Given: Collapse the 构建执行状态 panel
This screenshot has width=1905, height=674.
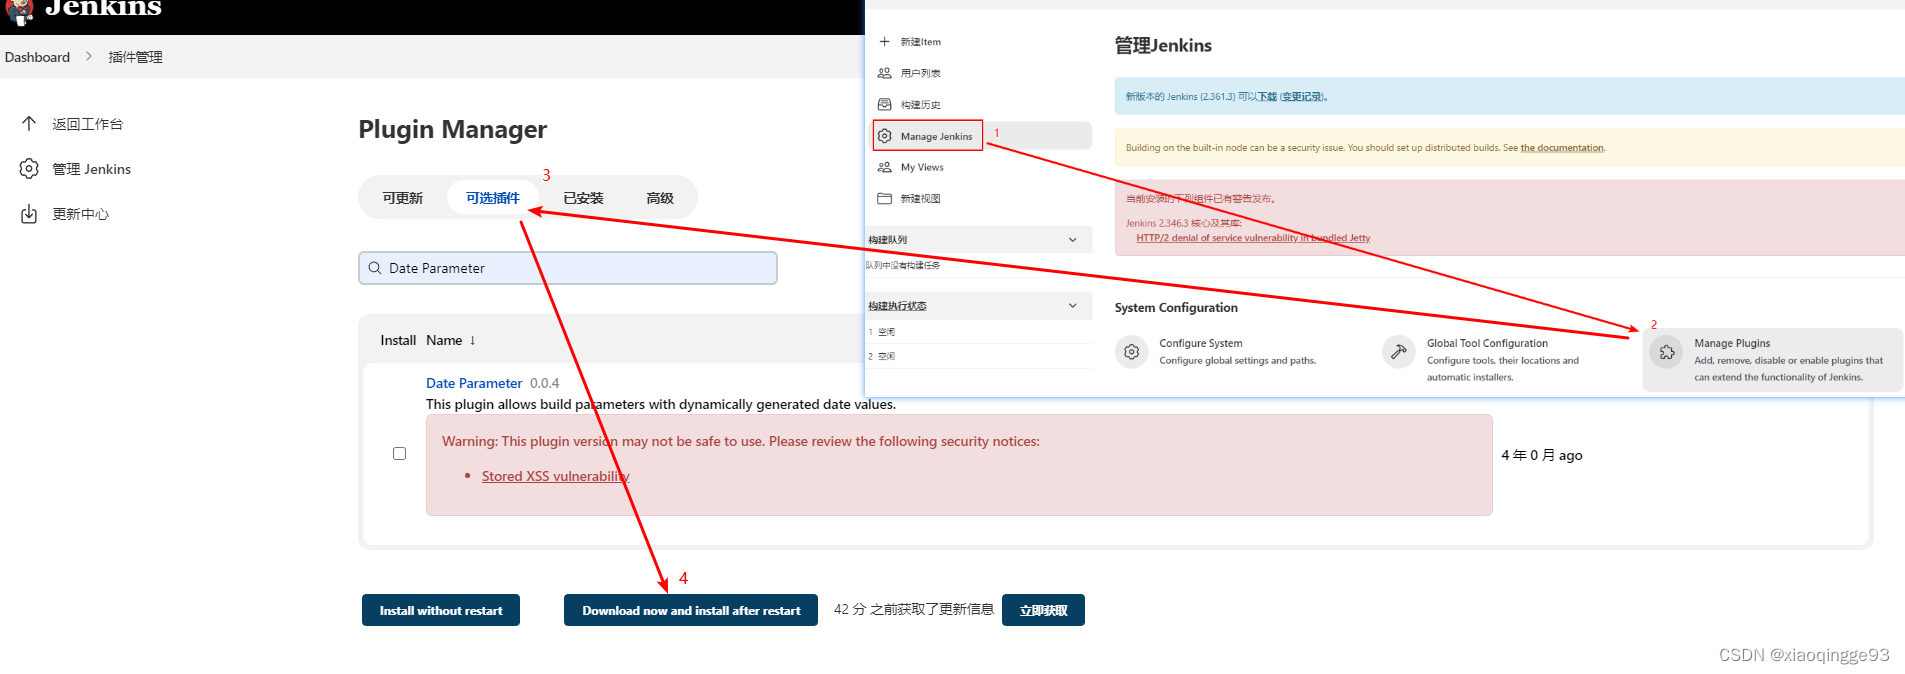Looking at the screenshot, I should [x=1072, y=306].
